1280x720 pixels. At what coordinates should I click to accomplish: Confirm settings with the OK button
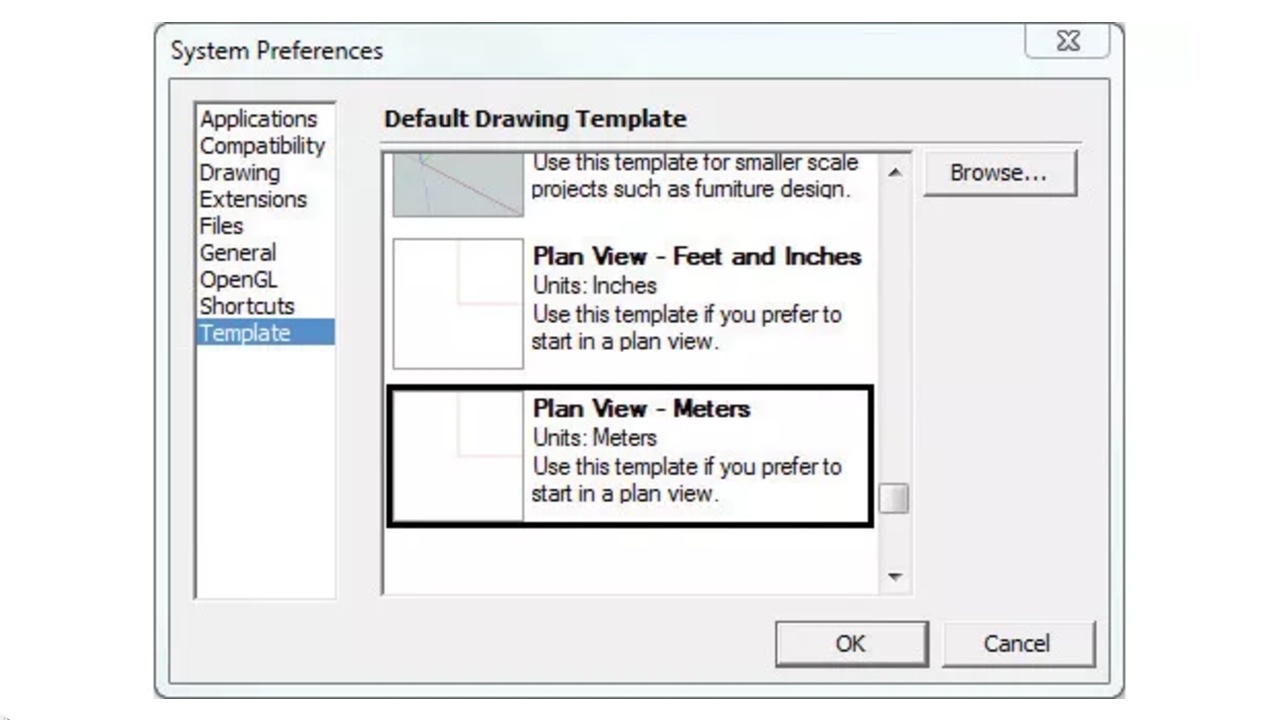point(851,644)
